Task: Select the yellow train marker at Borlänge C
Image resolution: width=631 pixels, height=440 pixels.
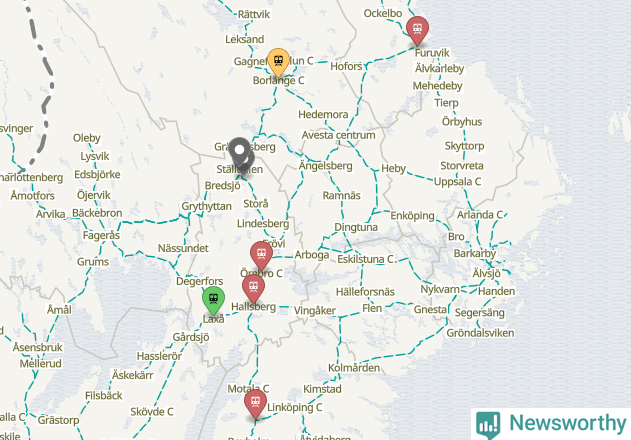Action: (278, 63)
